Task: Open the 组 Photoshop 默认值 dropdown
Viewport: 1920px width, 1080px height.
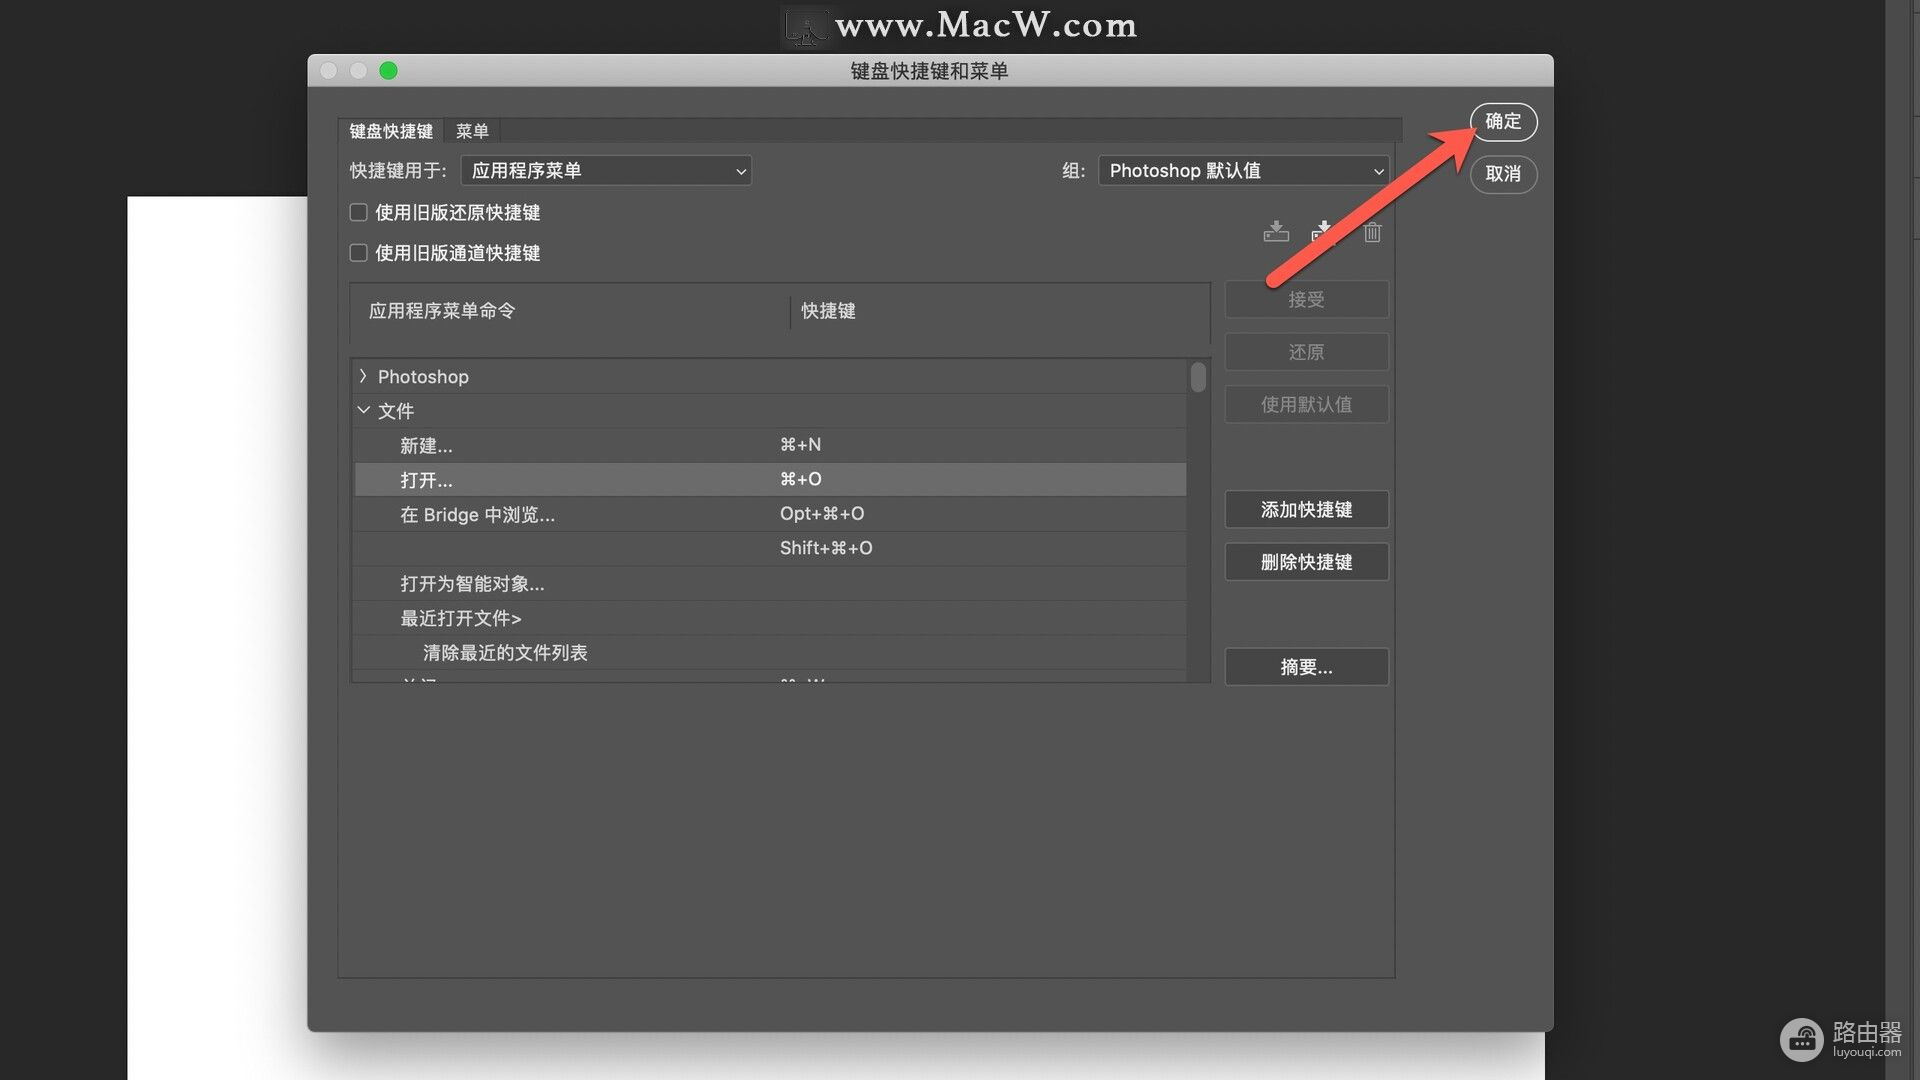Action: [x=1243, y=171]
